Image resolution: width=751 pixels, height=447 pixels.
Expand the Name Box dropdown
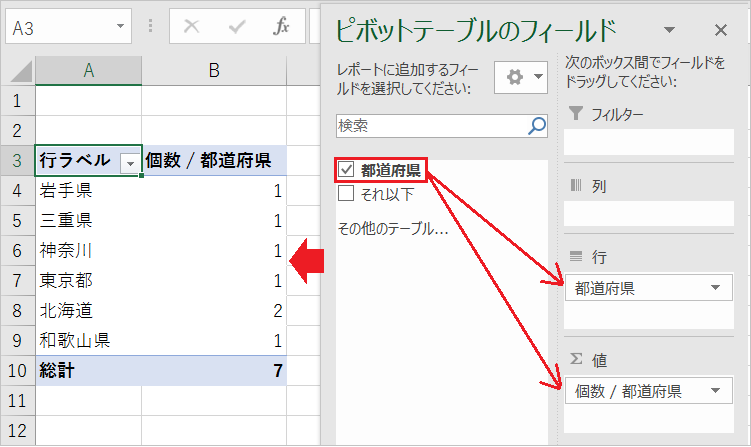pyautogui.click(x=121, y=26)
